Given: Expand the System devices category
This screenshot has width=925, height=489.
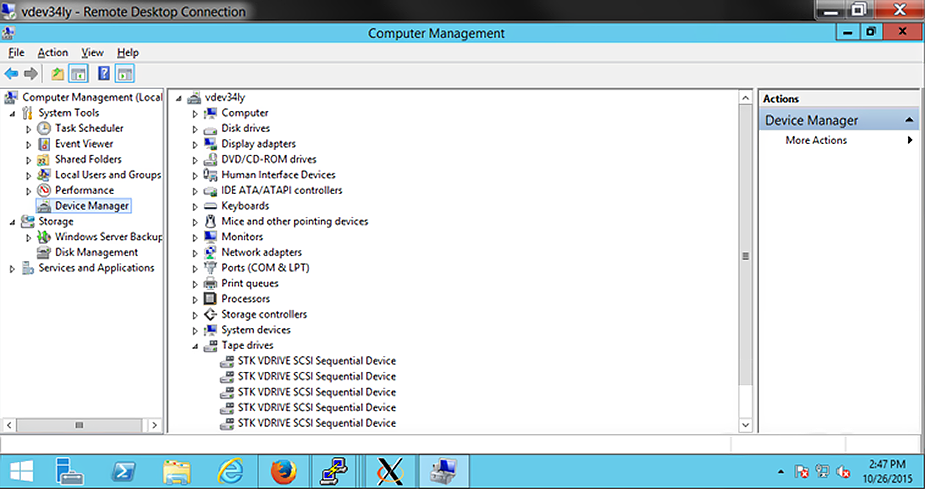Looking at the screenshot, I should [195, 330].
